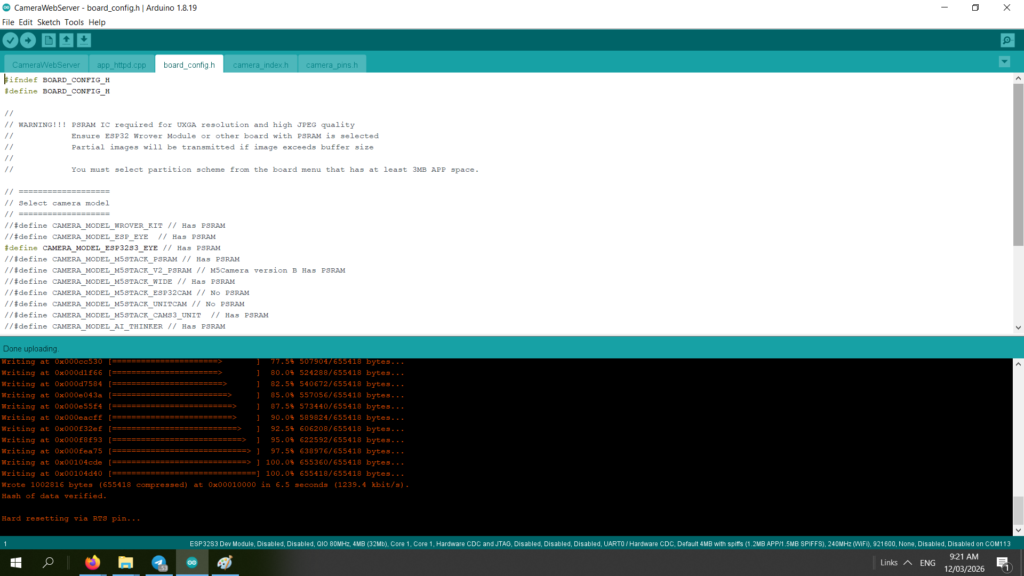Show hidden system tray icons chevron
Image resolution: width=1024 pixels, height=576 pixels.
(906, 563)
